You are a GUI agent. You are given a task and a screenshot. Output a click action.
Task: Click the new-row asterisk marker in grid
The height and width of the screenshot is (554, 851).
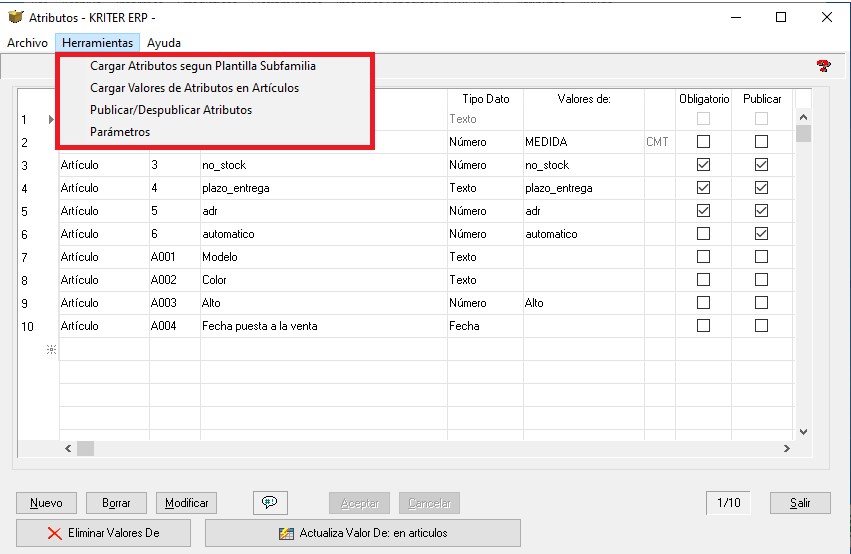point(51,349)
